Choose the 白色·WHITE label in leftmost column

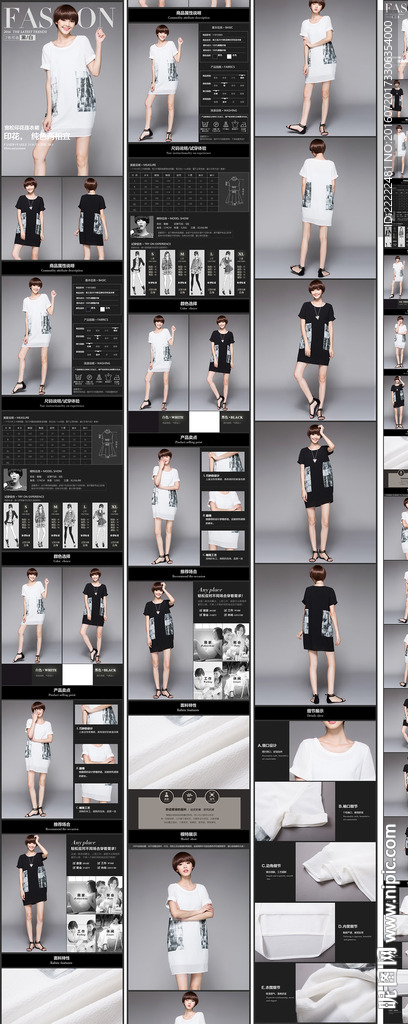point(46,670)
